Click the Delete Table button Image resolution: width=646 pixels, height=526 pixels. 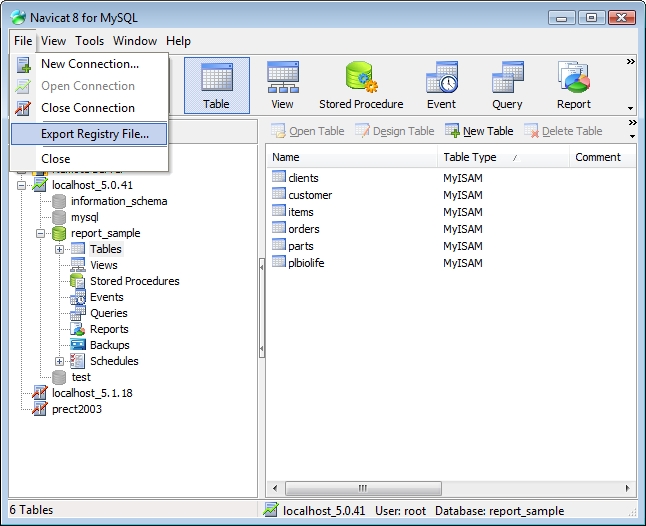tap(563, 131)
